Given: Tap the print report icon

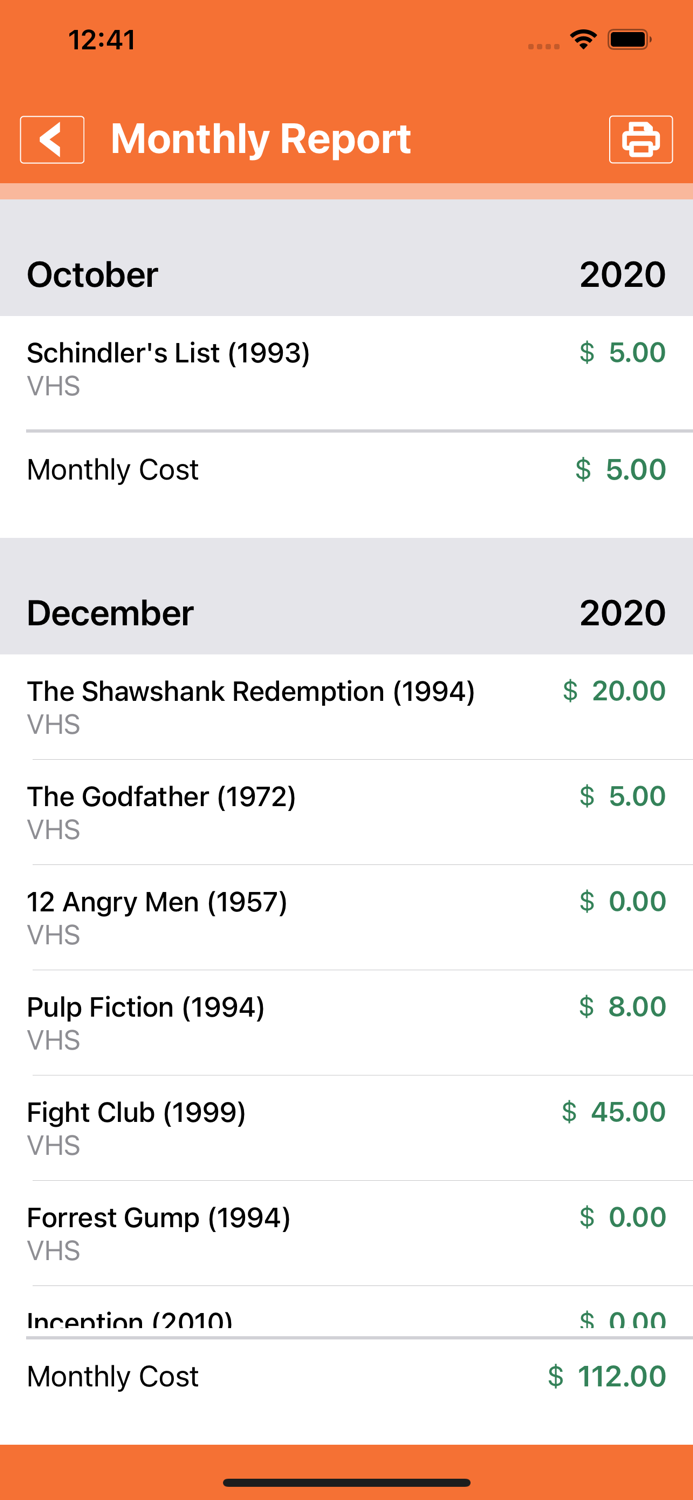Looking at the screenshot, I should pos(641,139).
